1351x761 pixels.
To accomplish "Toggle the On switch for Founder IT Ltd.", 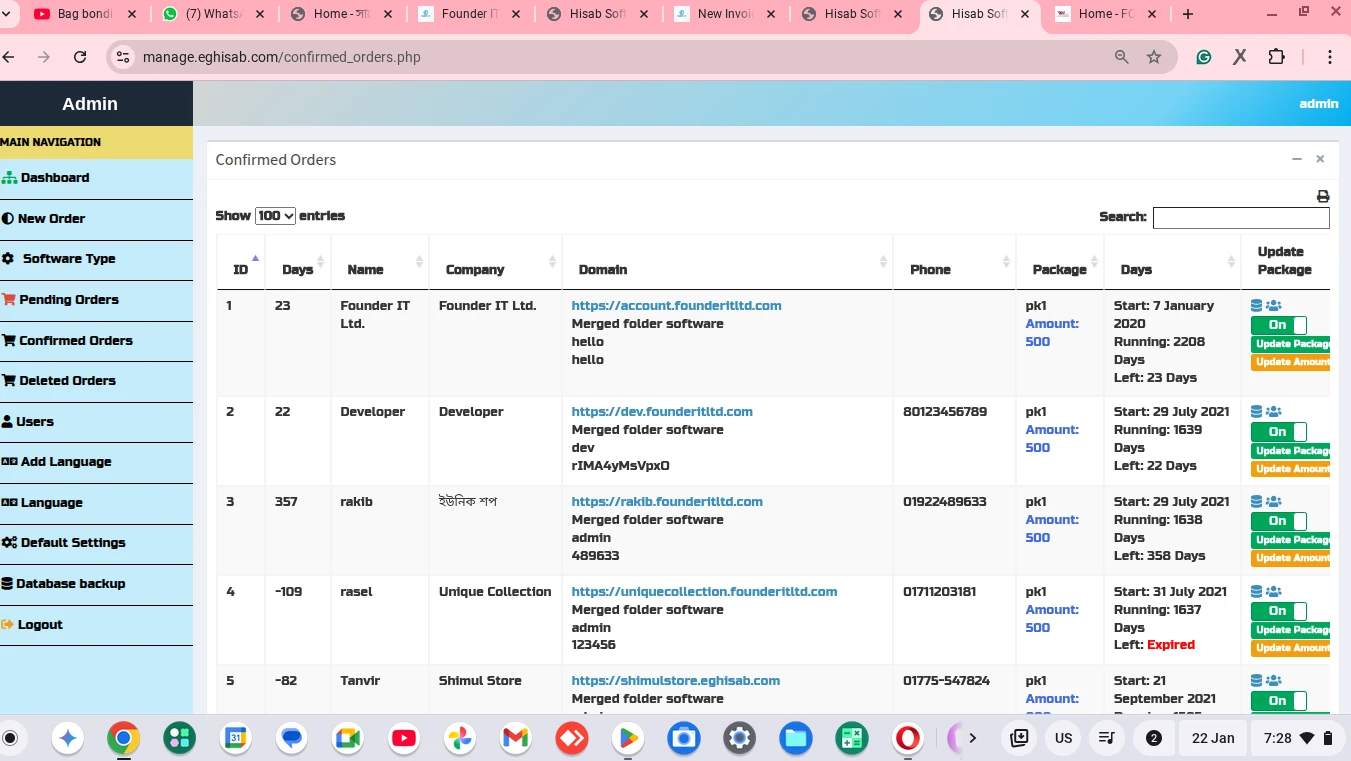I will [1278, 325].
